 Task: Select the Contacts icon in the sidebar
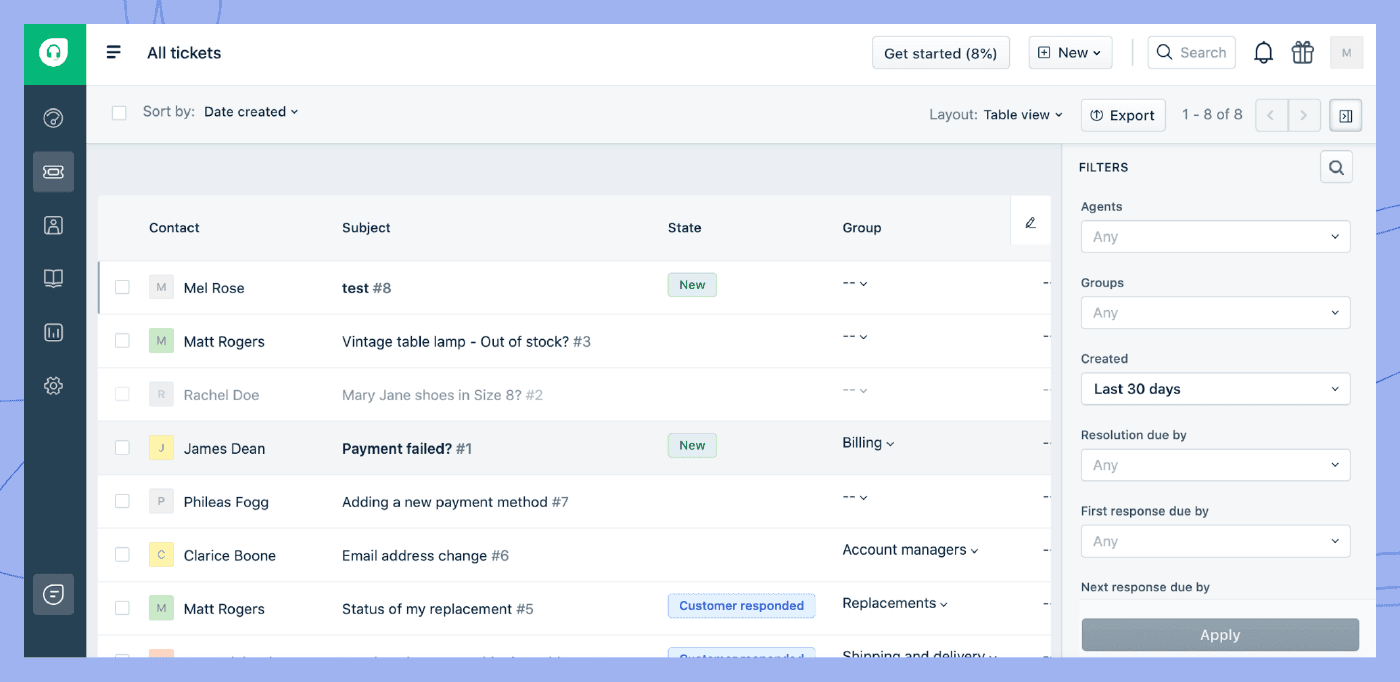(x=53, y=225)
